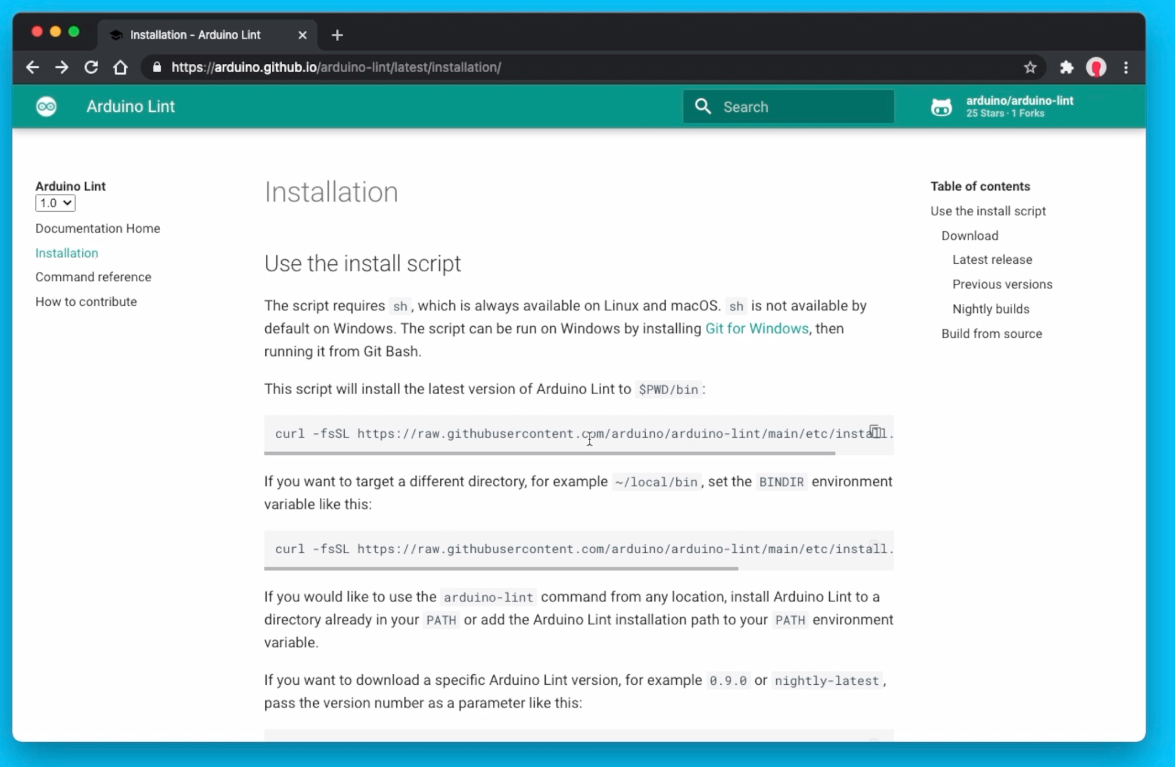Open the extensions puzzle piece icon
This screenshot has height=767, width=1175.
1066,67
